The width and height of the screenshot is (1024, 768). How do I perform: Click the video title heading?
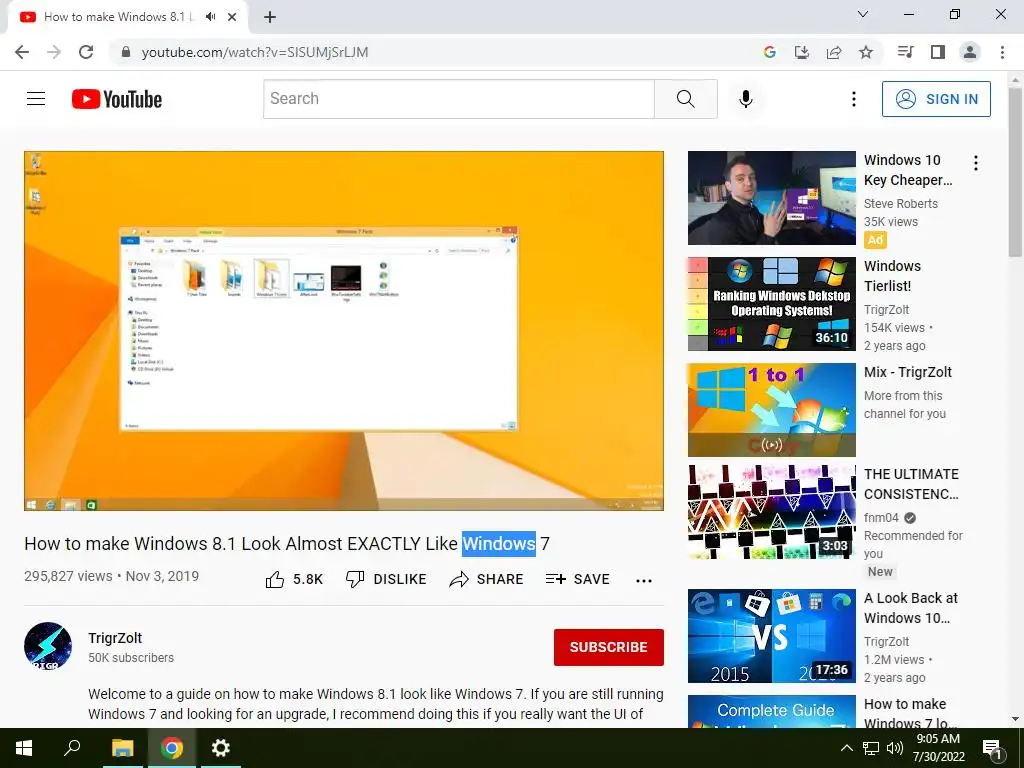[287, 543]
